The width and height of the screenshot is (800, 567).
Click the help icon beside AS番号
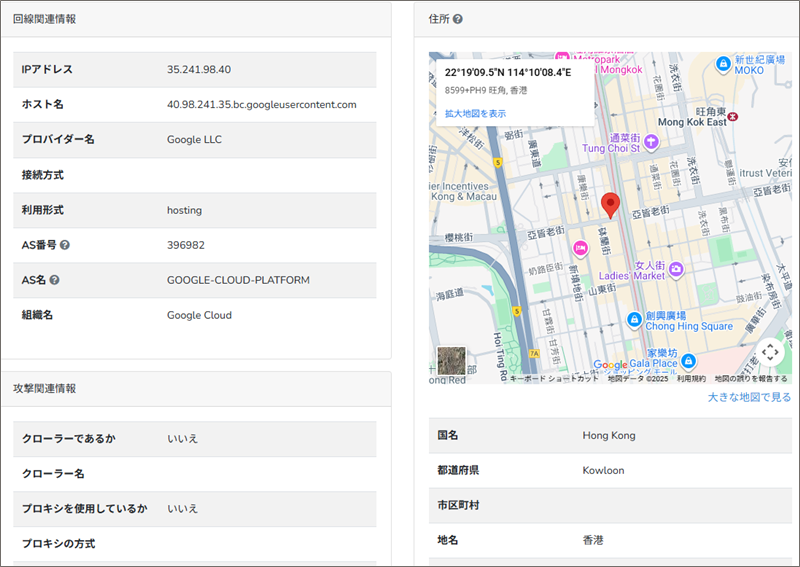[x=65, y=245]
